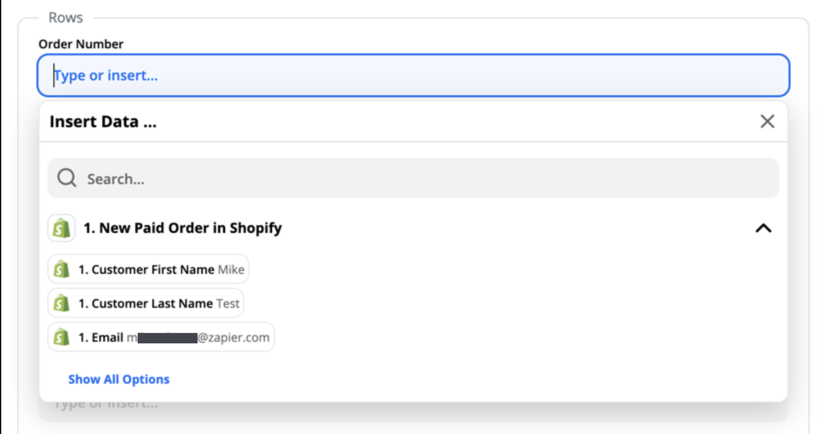Collapse the New Paid Order in Shopify section
Image resolution: width=829 pixels, height=434 pixels.
[763, 228]
